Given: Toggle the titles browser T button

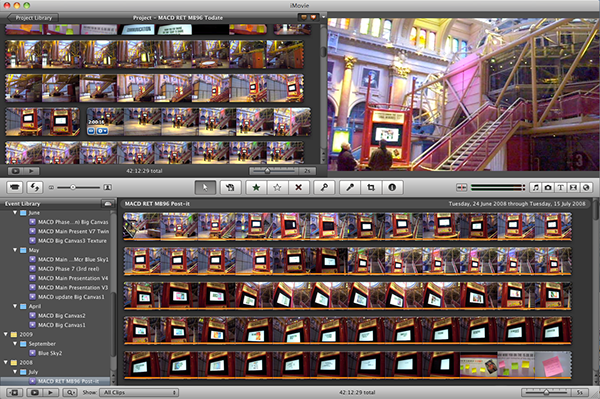Looking at the screenshot, I should pos(561,187).
